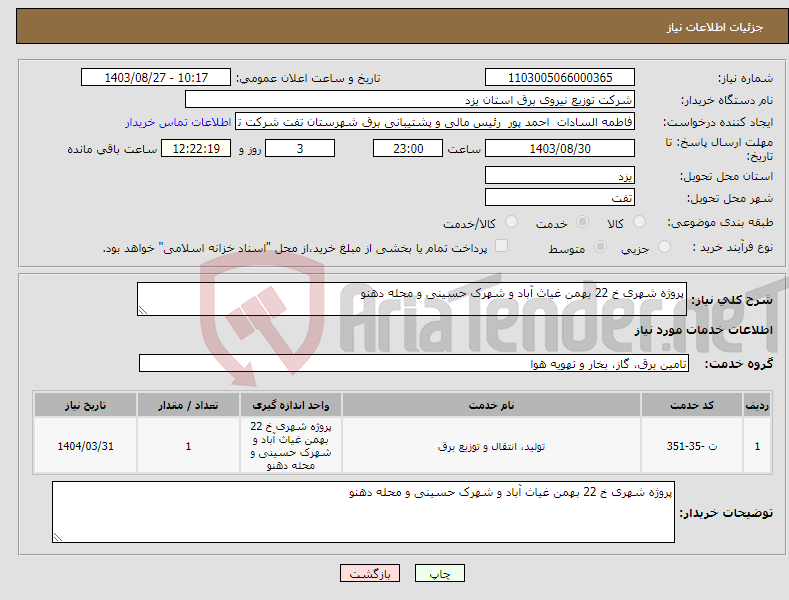Click the تعداد / مقدار column header
The height and width of the screenshot is (600, 789).
pos(188,405)
